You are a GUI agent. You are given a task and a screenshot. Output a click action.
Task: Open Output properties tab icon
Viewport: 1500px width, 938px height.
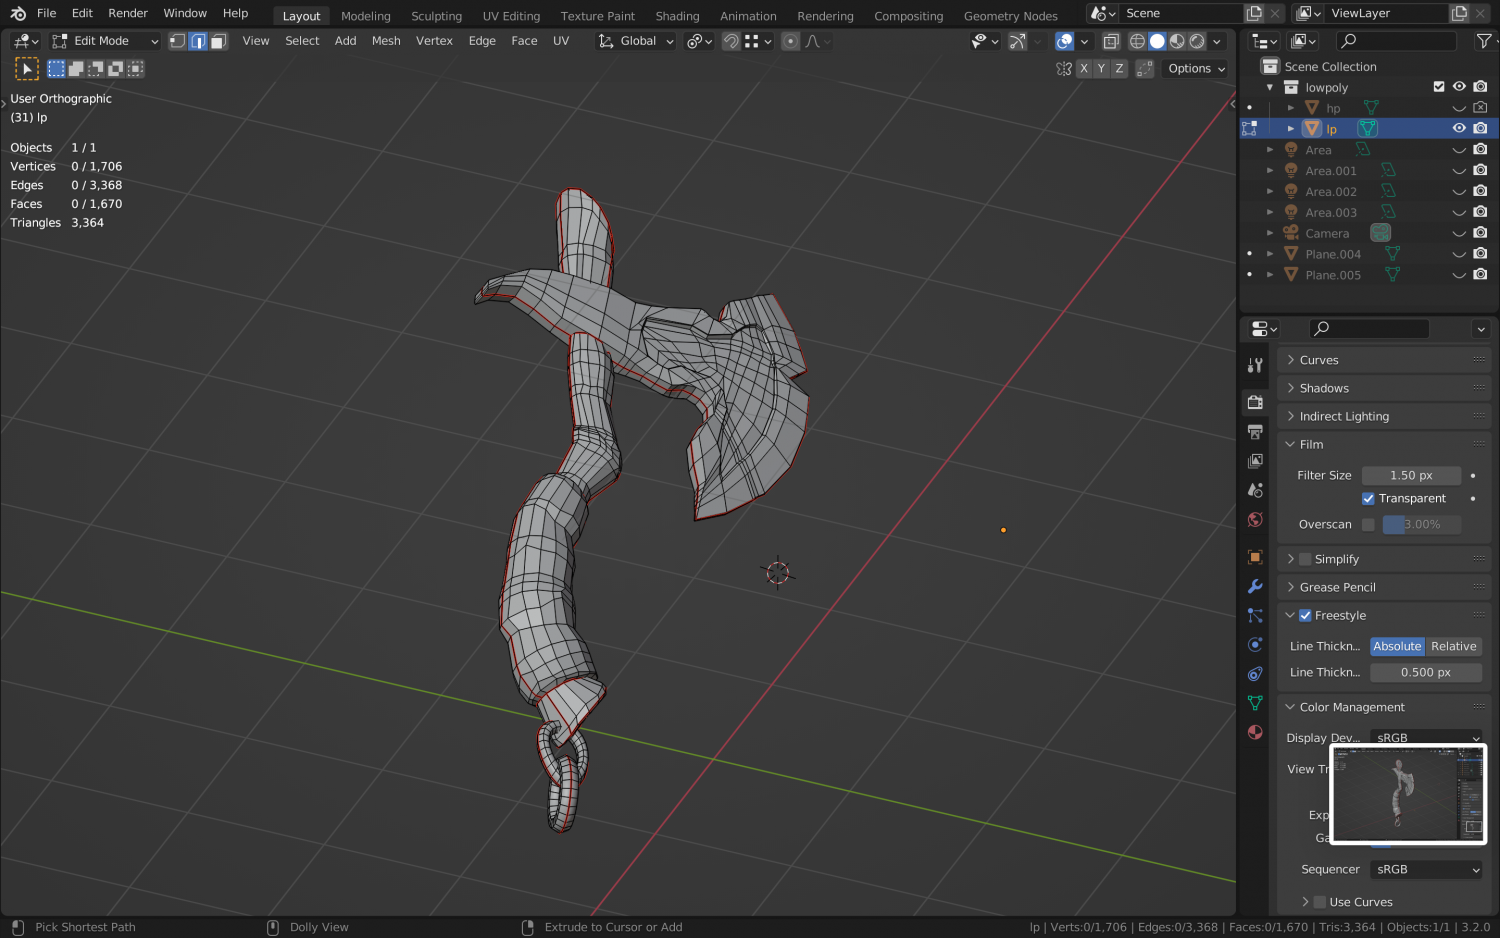[x=1255, y=432]
